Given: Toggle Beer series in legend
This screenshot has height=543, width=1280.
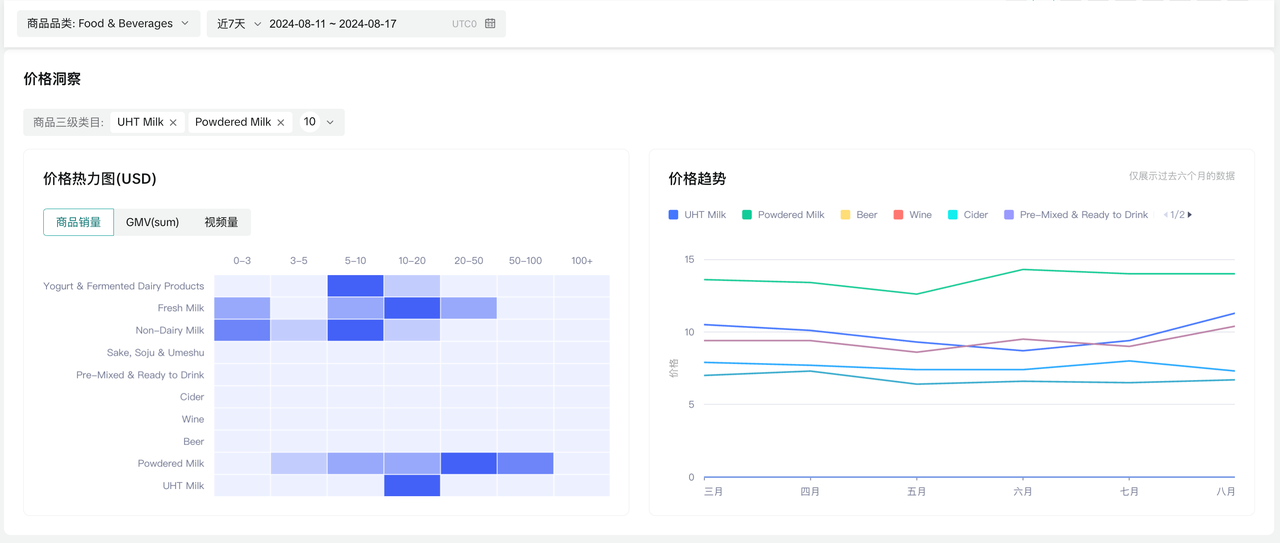Looking at the screenshot, I should [859, 215].
